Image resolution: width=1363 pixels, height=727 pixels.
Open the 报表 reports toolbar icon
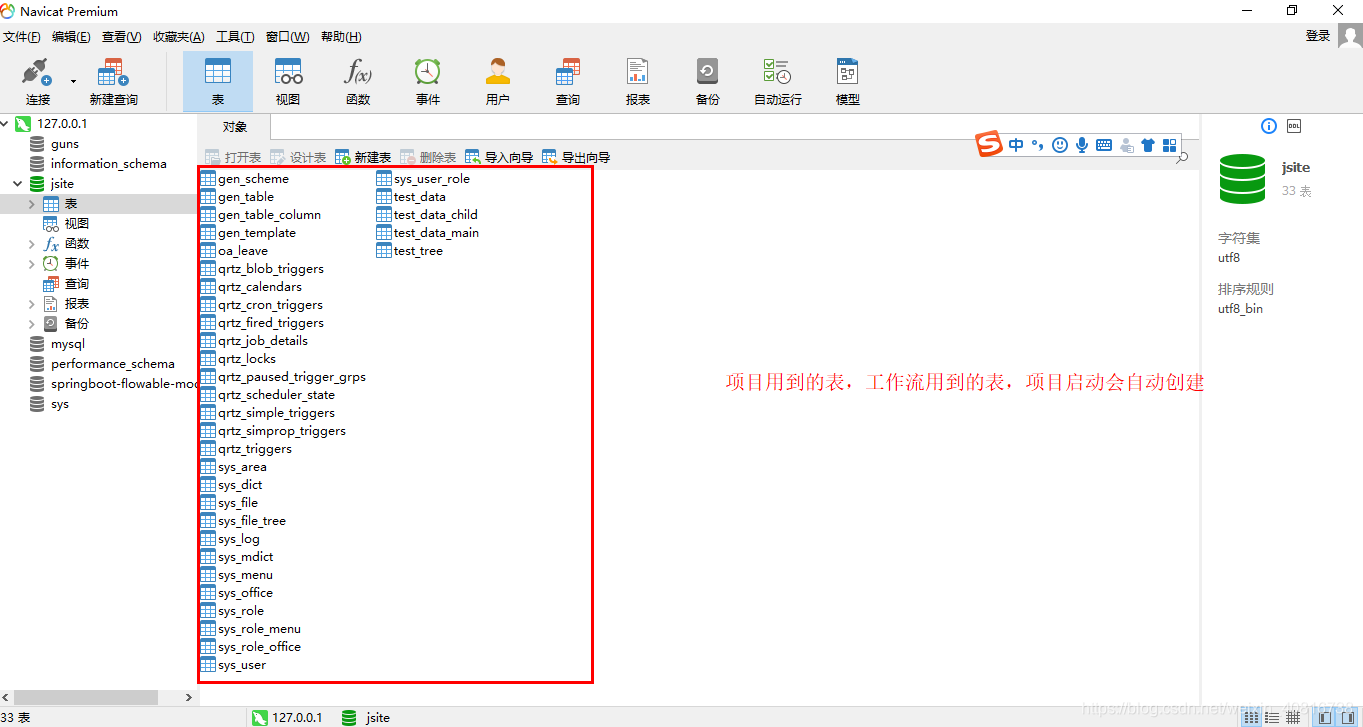pos(638,81)
